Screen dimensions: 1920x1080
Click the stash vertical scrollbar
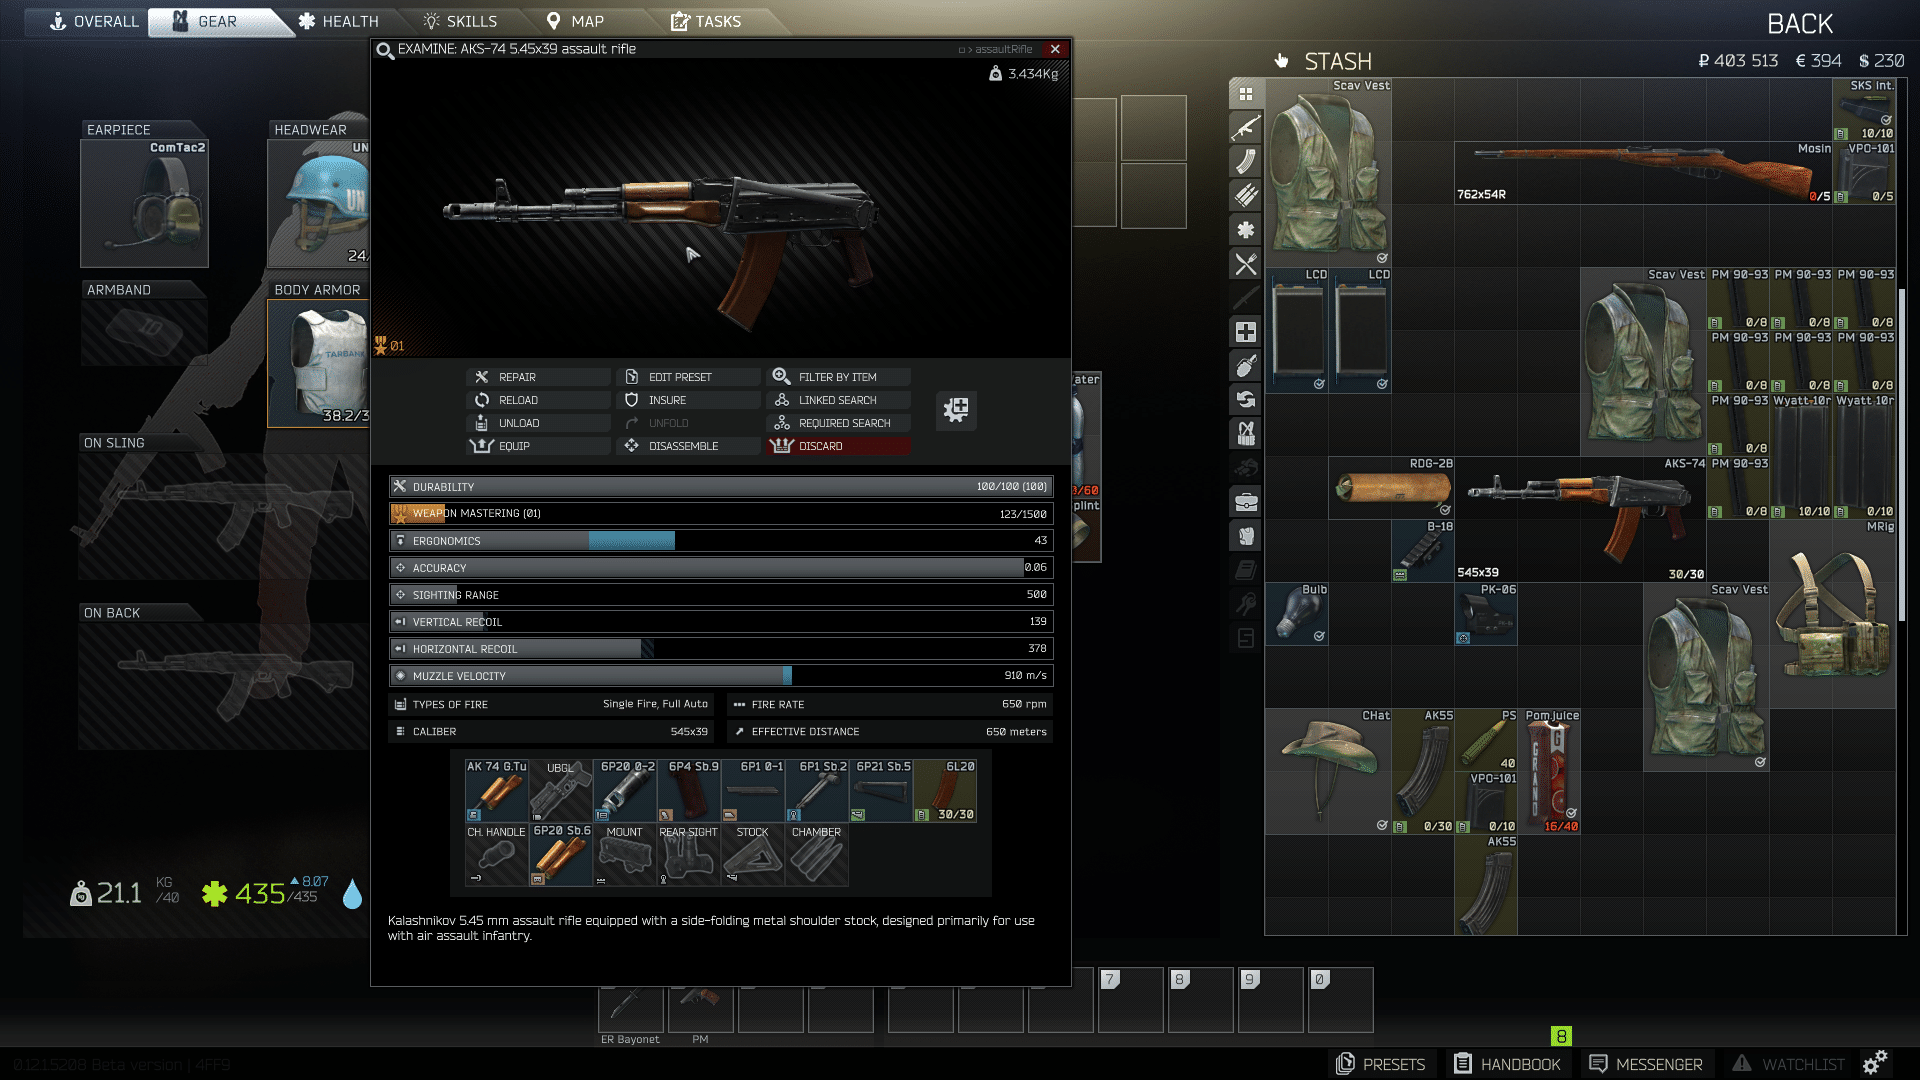(1901, 455)
